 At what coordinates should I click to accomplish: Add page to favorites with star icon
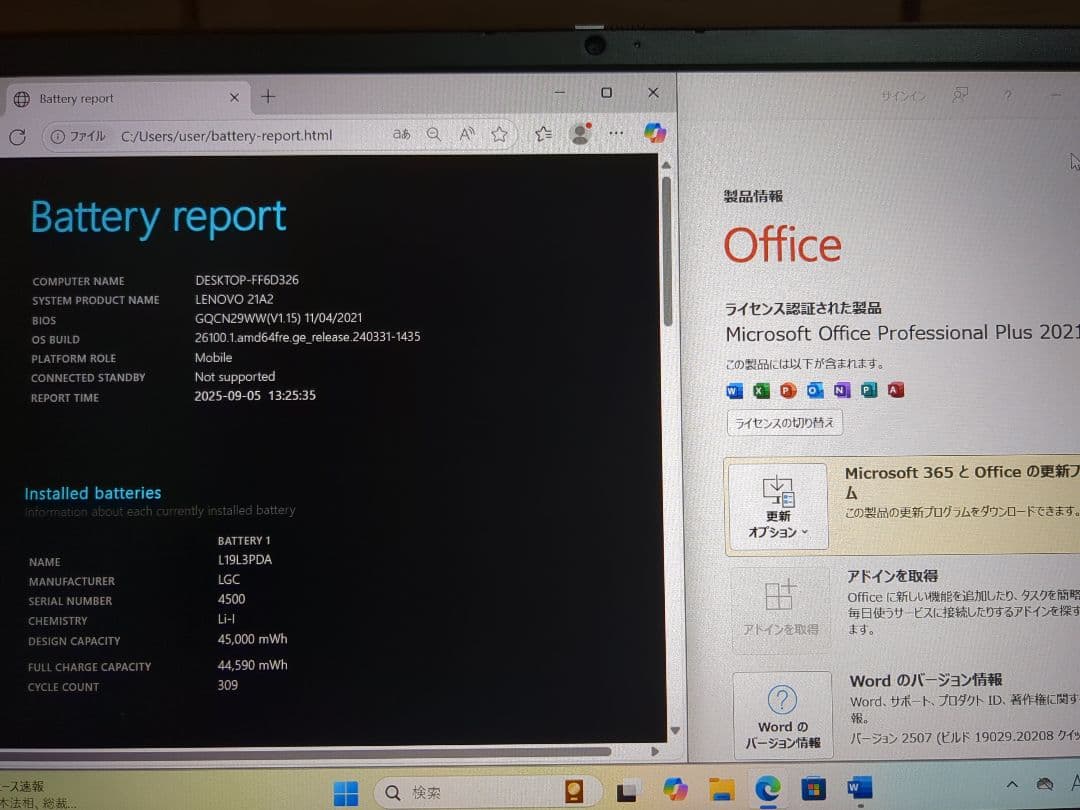click(499, 134)
